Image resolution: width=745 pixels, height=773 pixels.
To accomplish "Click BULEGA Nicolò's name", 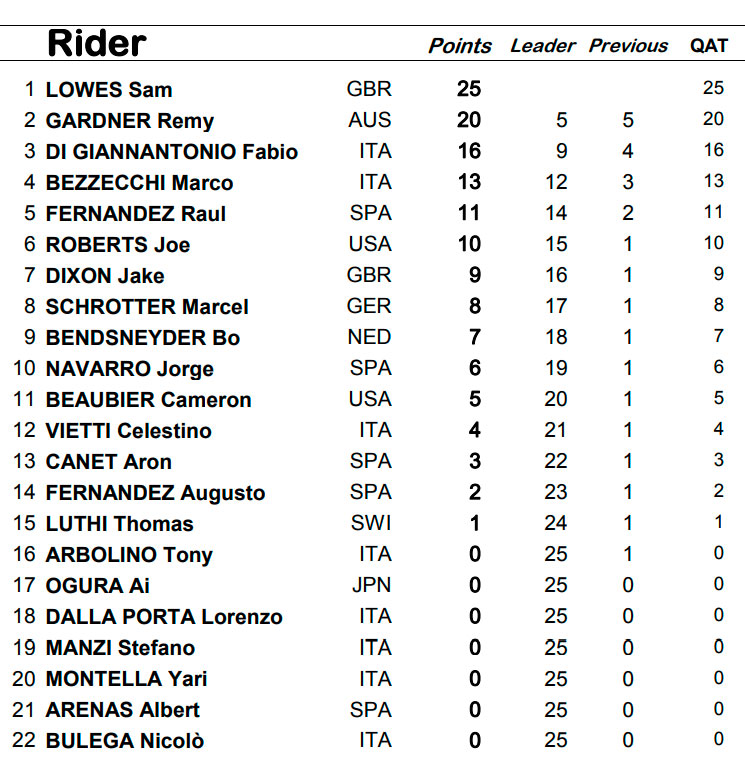I will coord(125,741).
